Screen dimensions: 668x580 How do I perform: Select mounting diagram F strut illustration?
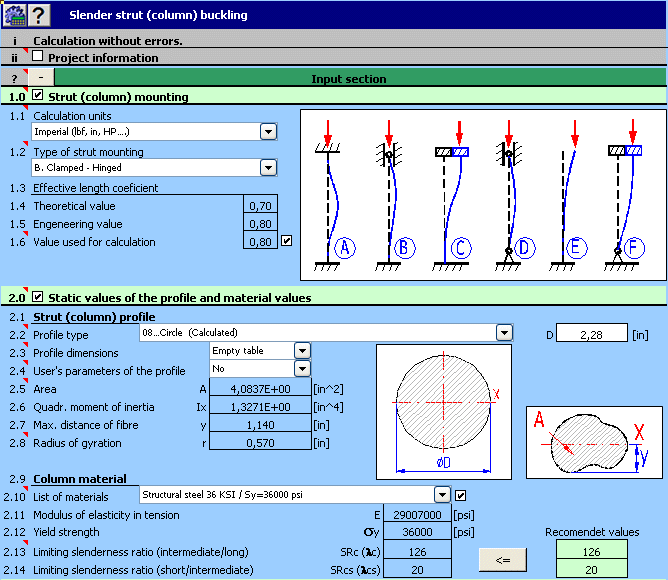coord(625,195)
